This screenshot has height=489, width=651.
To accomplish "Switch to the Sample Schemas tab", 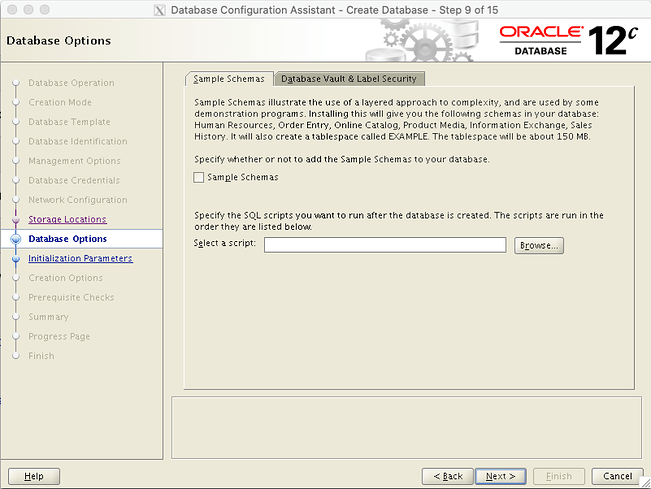I will (229, 79).
